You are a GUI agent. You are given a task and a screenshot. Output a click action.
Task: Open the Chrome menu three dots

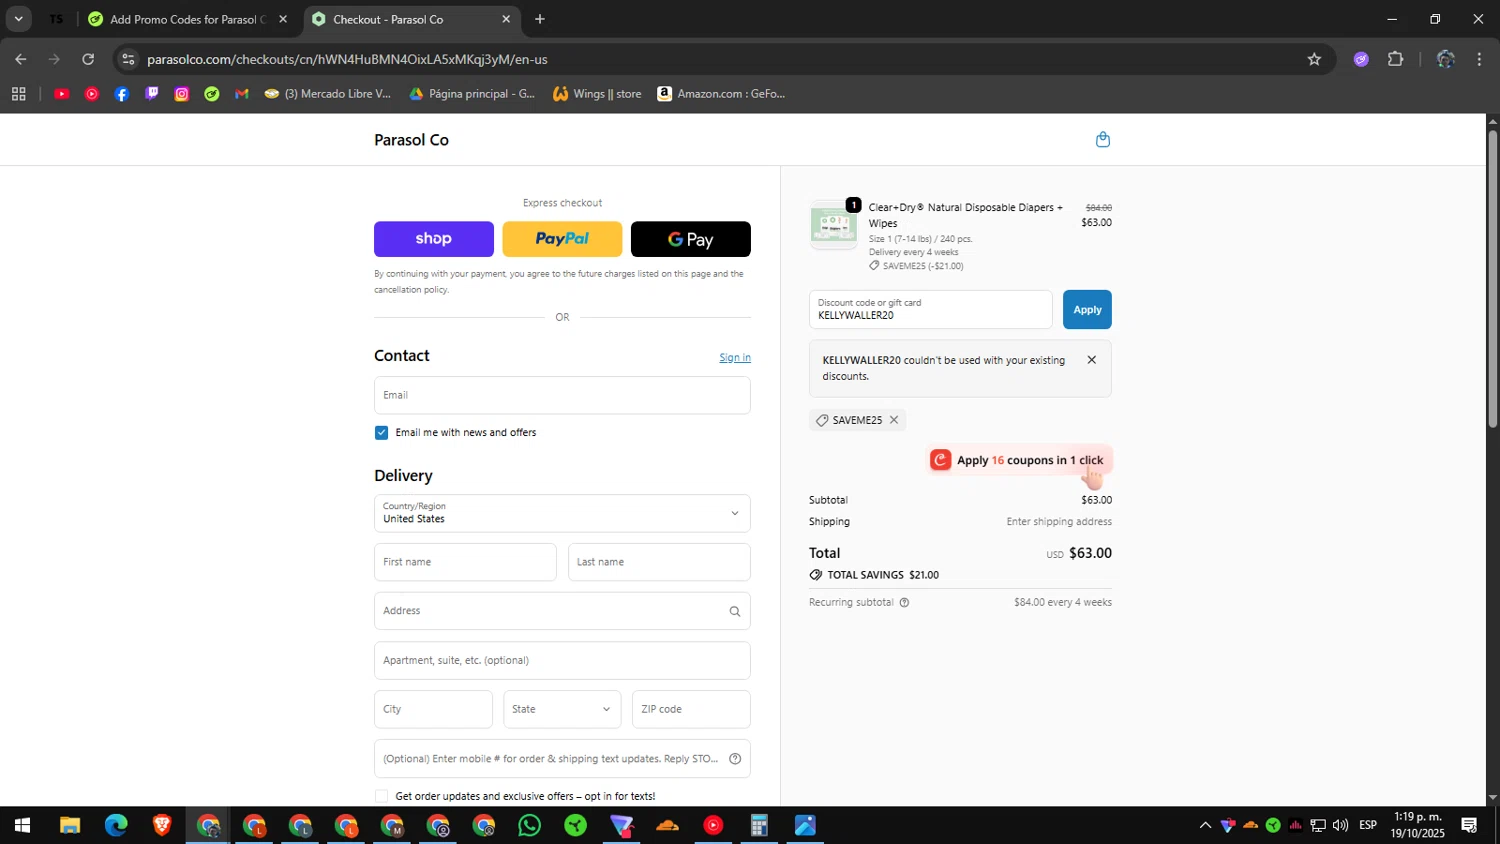tap(1479, 59)
